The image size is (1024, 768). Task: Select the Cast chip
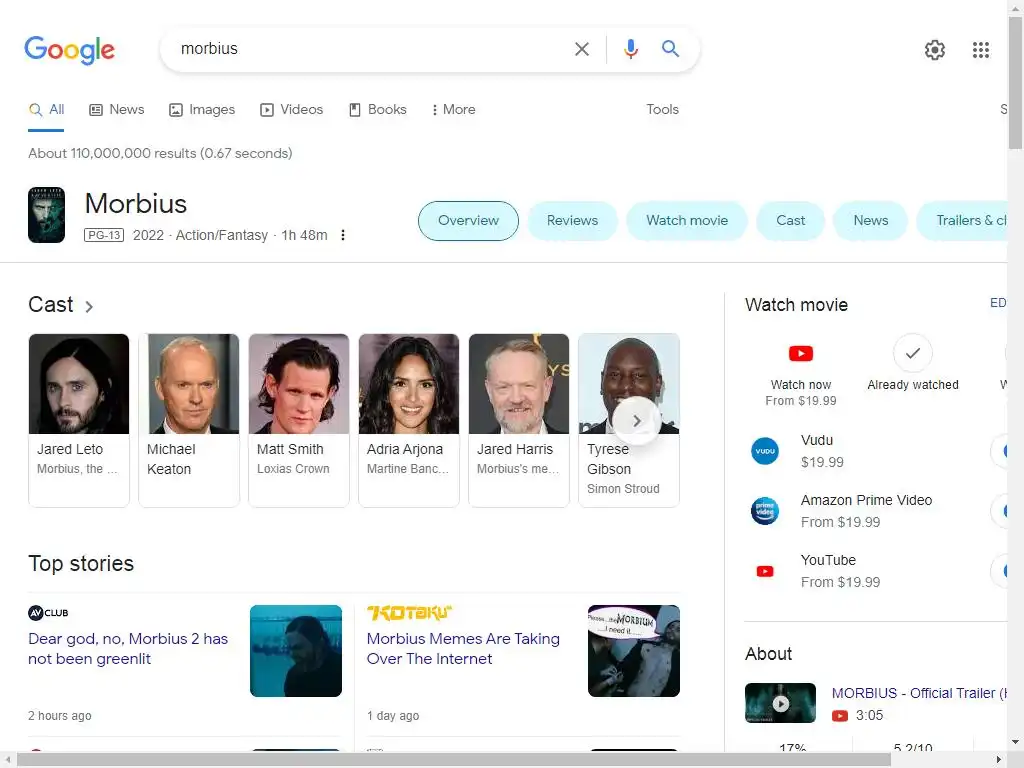pos(790,221)
